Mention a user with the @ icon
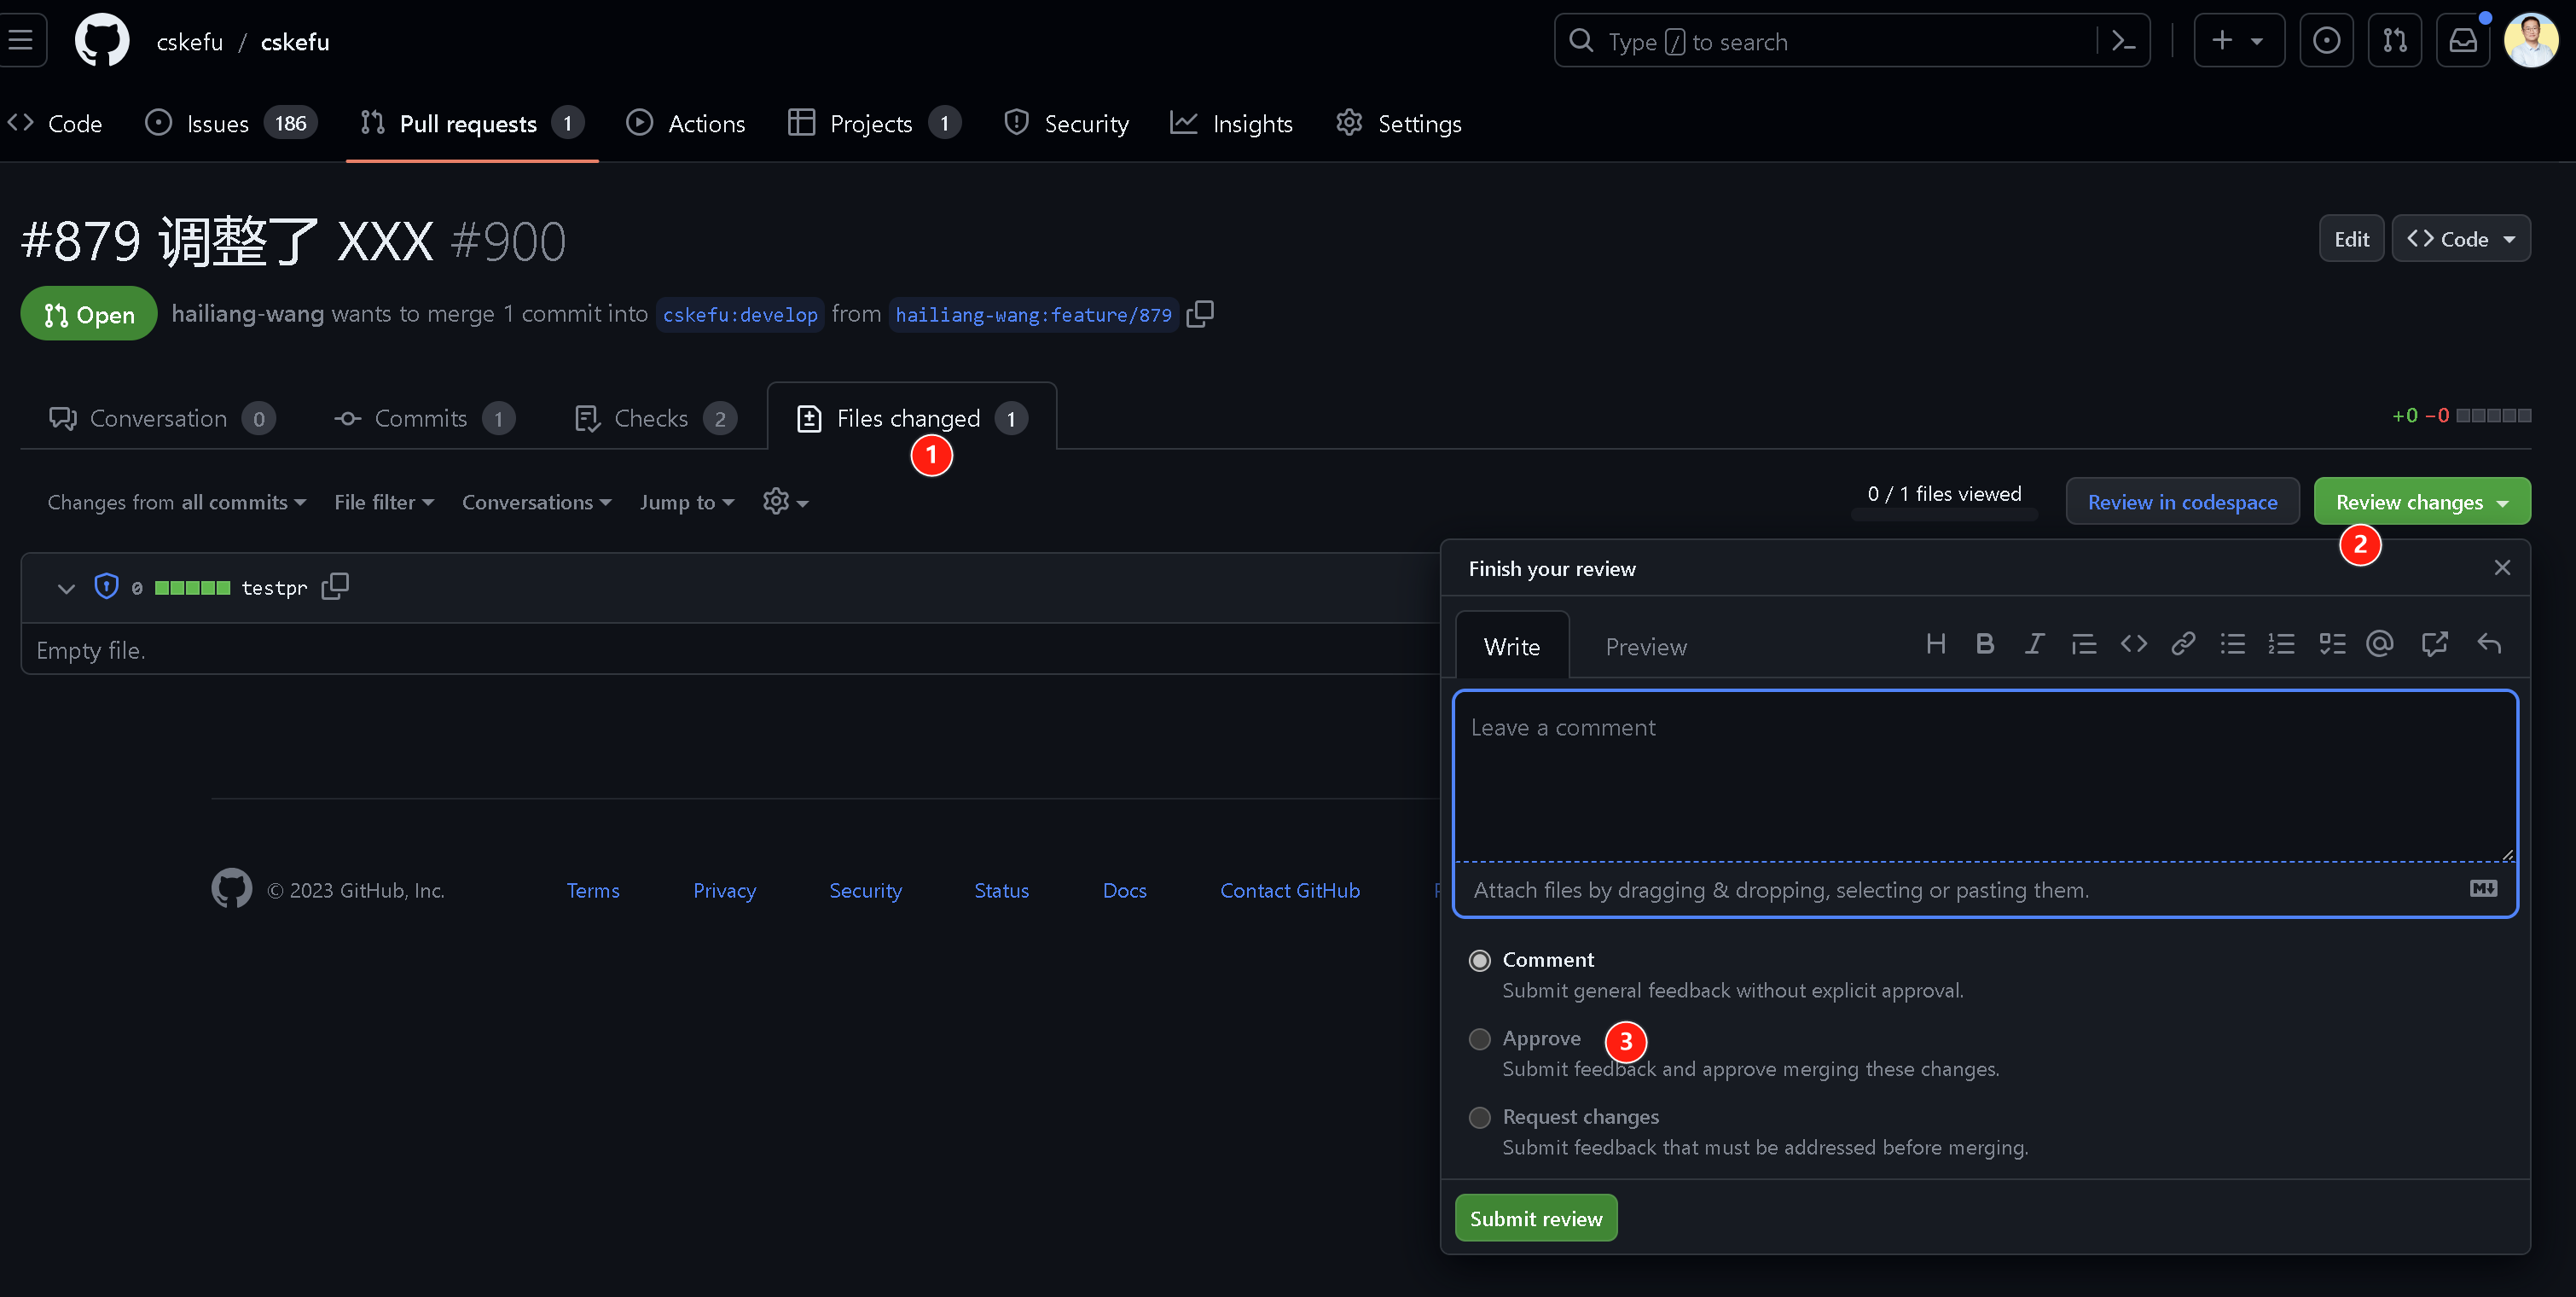2576x1297 pixels. pos(2380,644)
